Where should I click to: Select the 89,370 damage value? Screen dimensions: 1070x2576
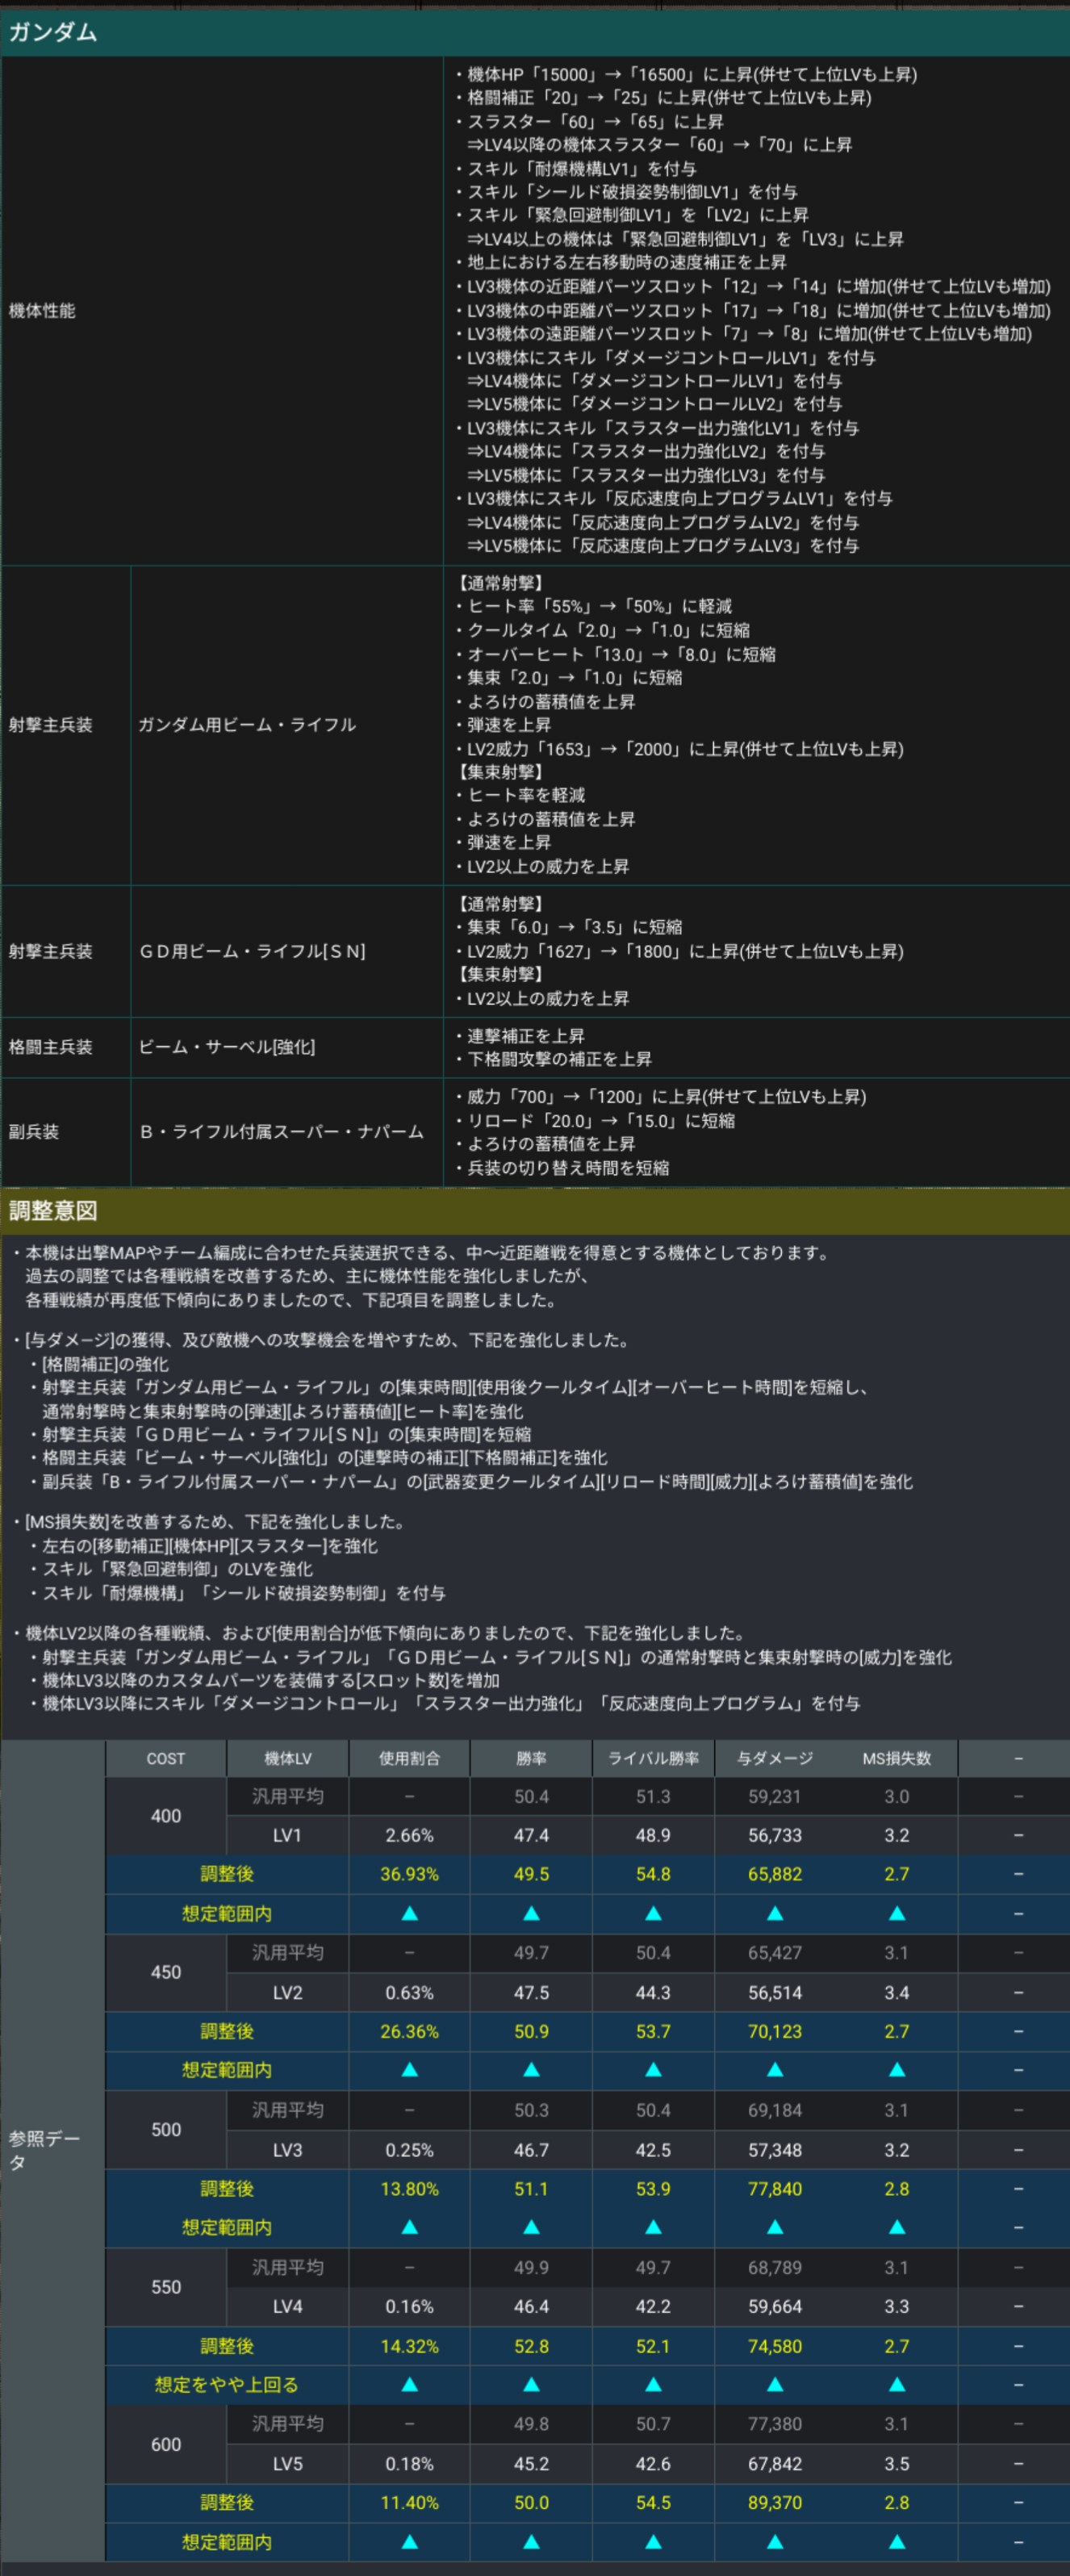(775, 2503)
